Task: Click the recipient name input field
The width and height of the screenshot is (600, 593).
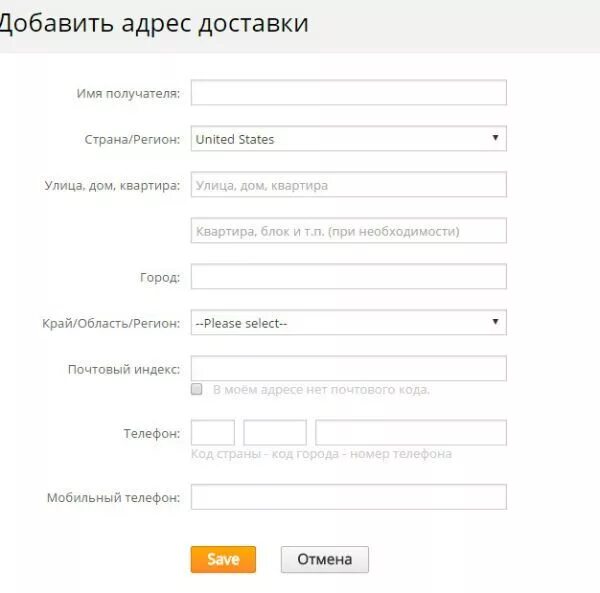Action: pos(349,93)
